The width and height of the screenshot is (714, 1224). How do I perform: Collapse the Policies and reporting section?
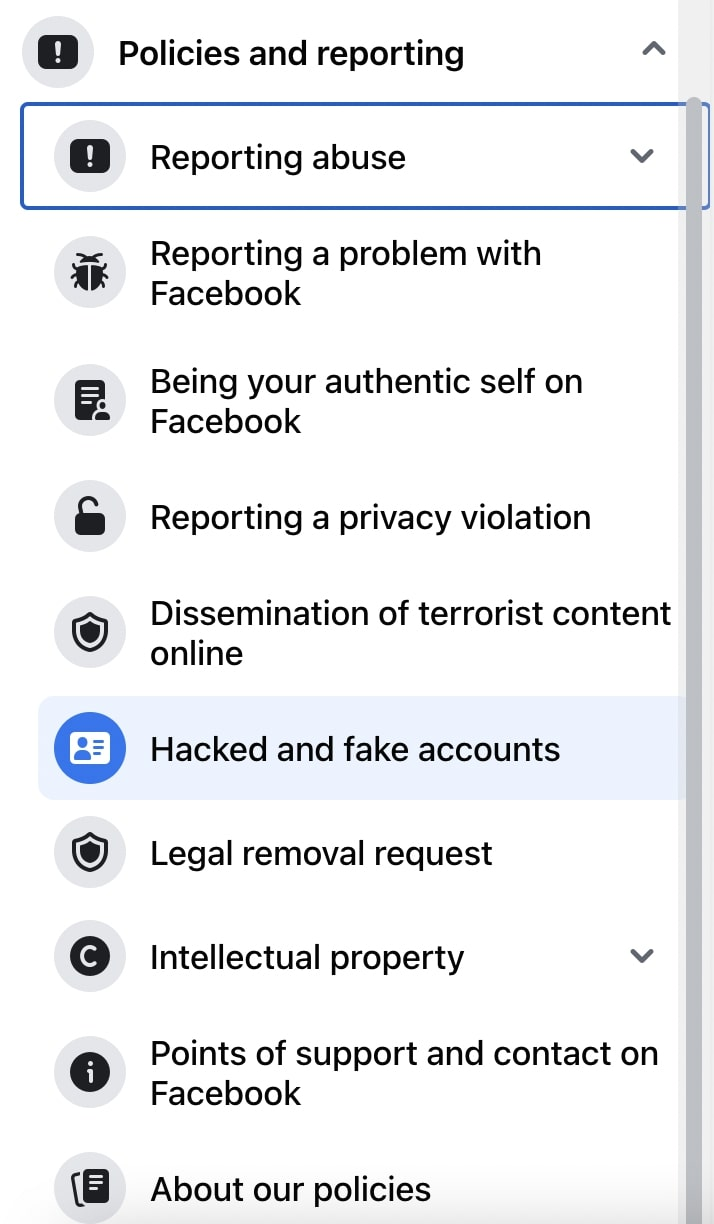[653, 47]
